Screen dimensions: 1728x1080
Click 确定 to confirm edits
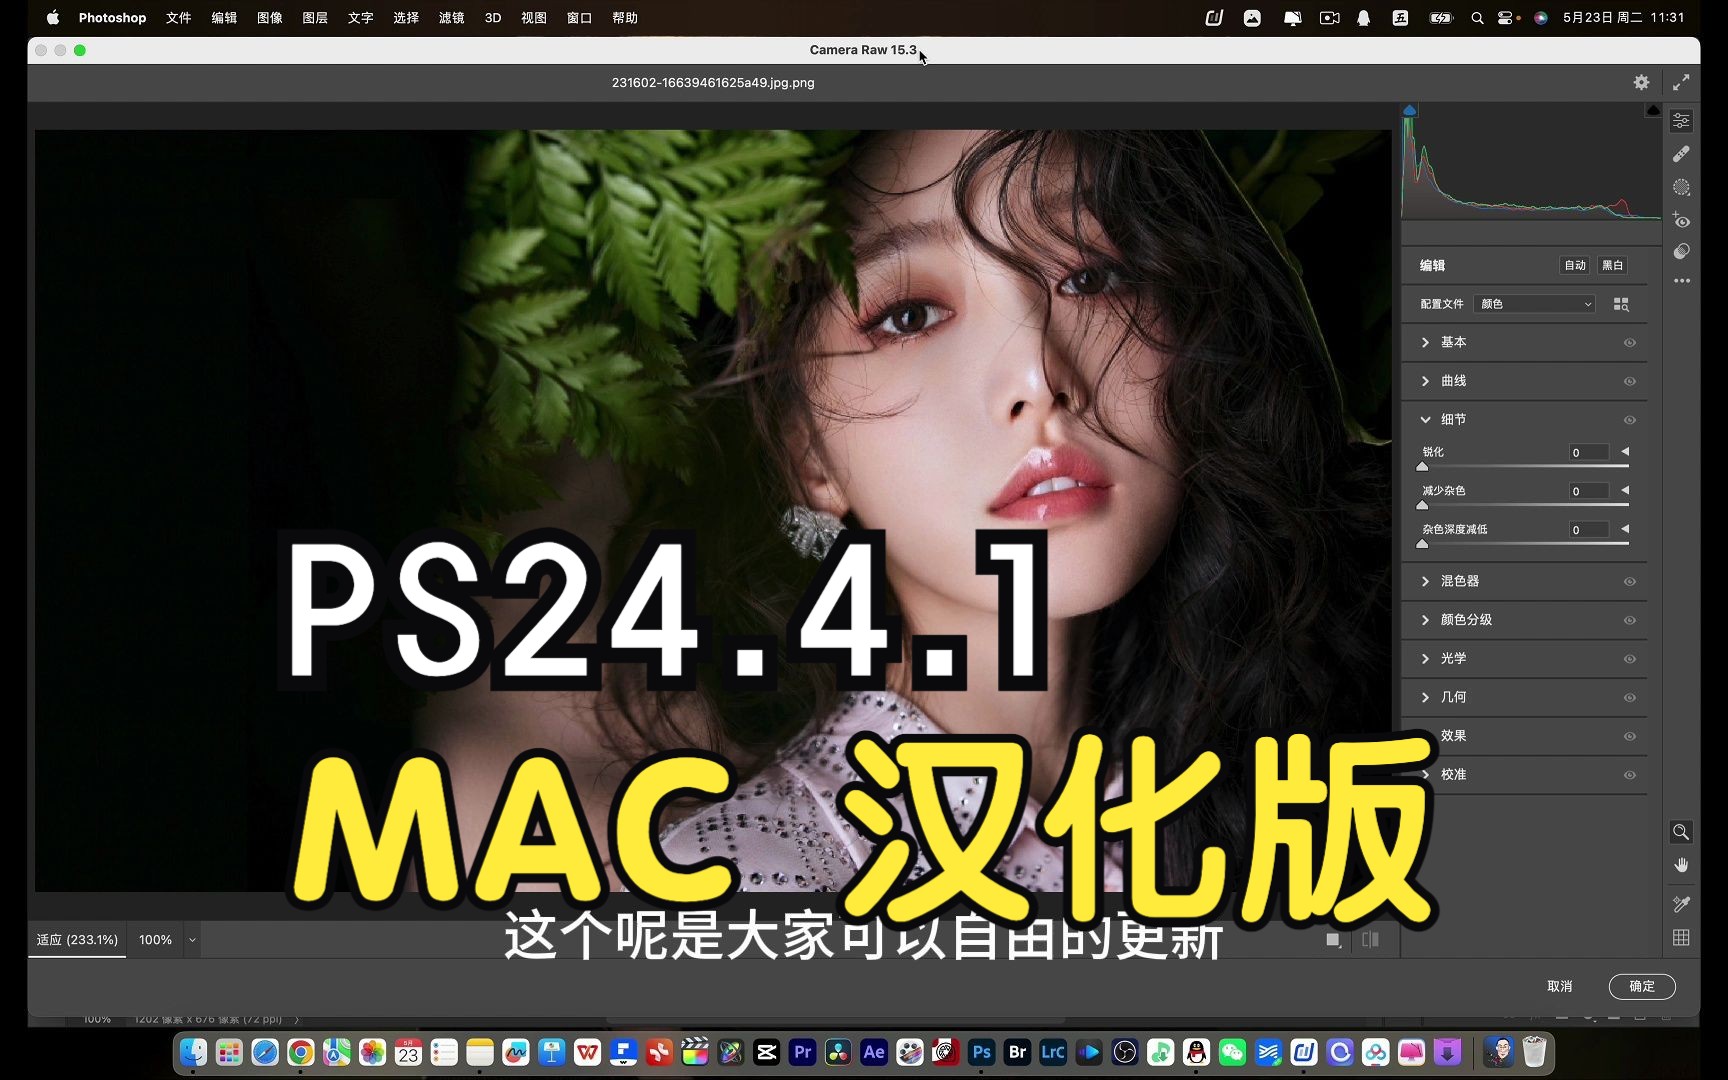(1642, 986)
